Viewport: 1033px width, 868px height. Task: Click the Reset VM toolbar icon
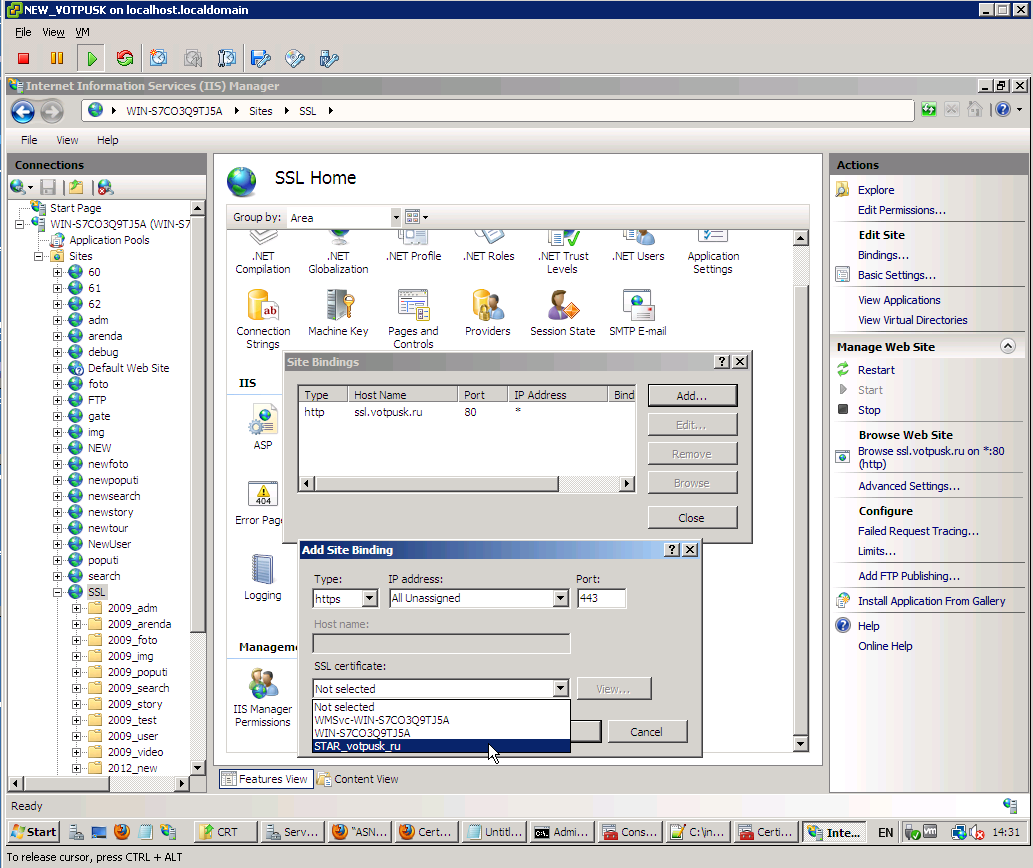tap(125, 59)
